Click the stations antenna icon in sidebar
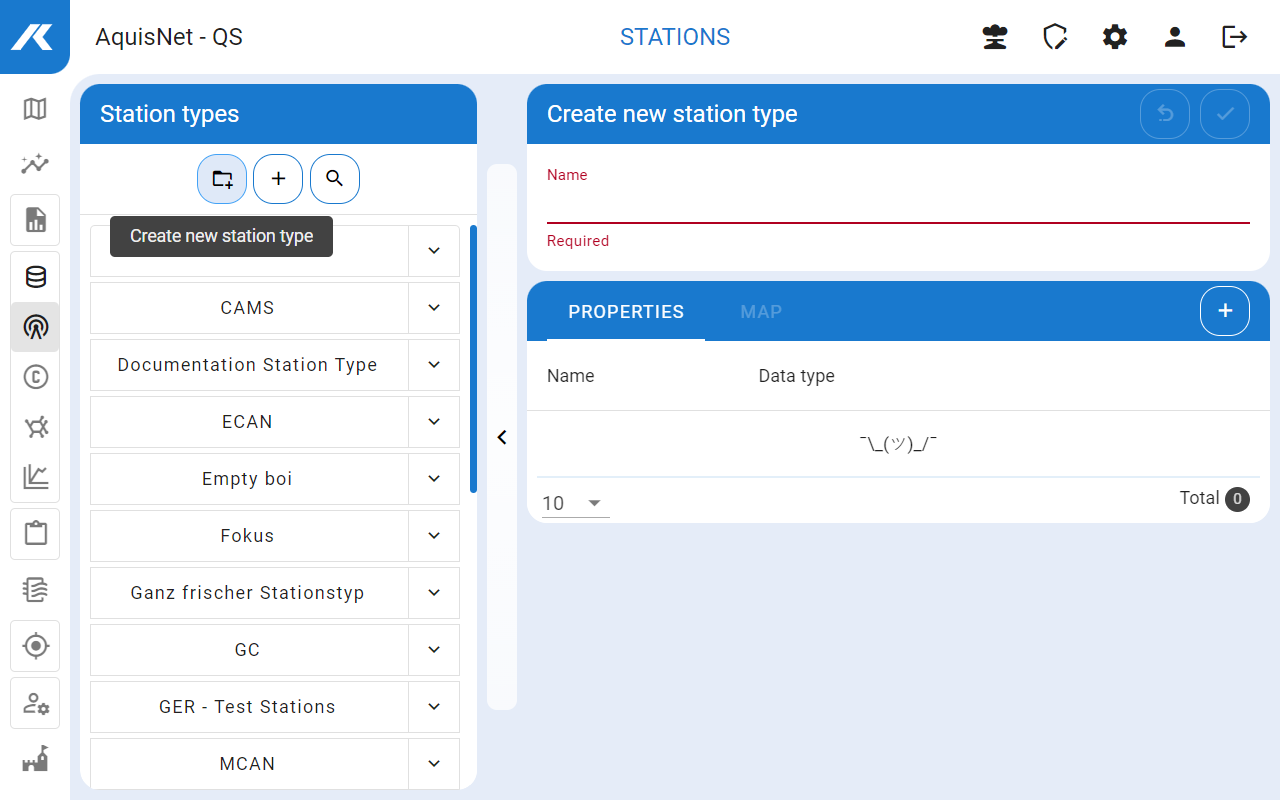The image size is (1280, 800). [x=35, y=327]
